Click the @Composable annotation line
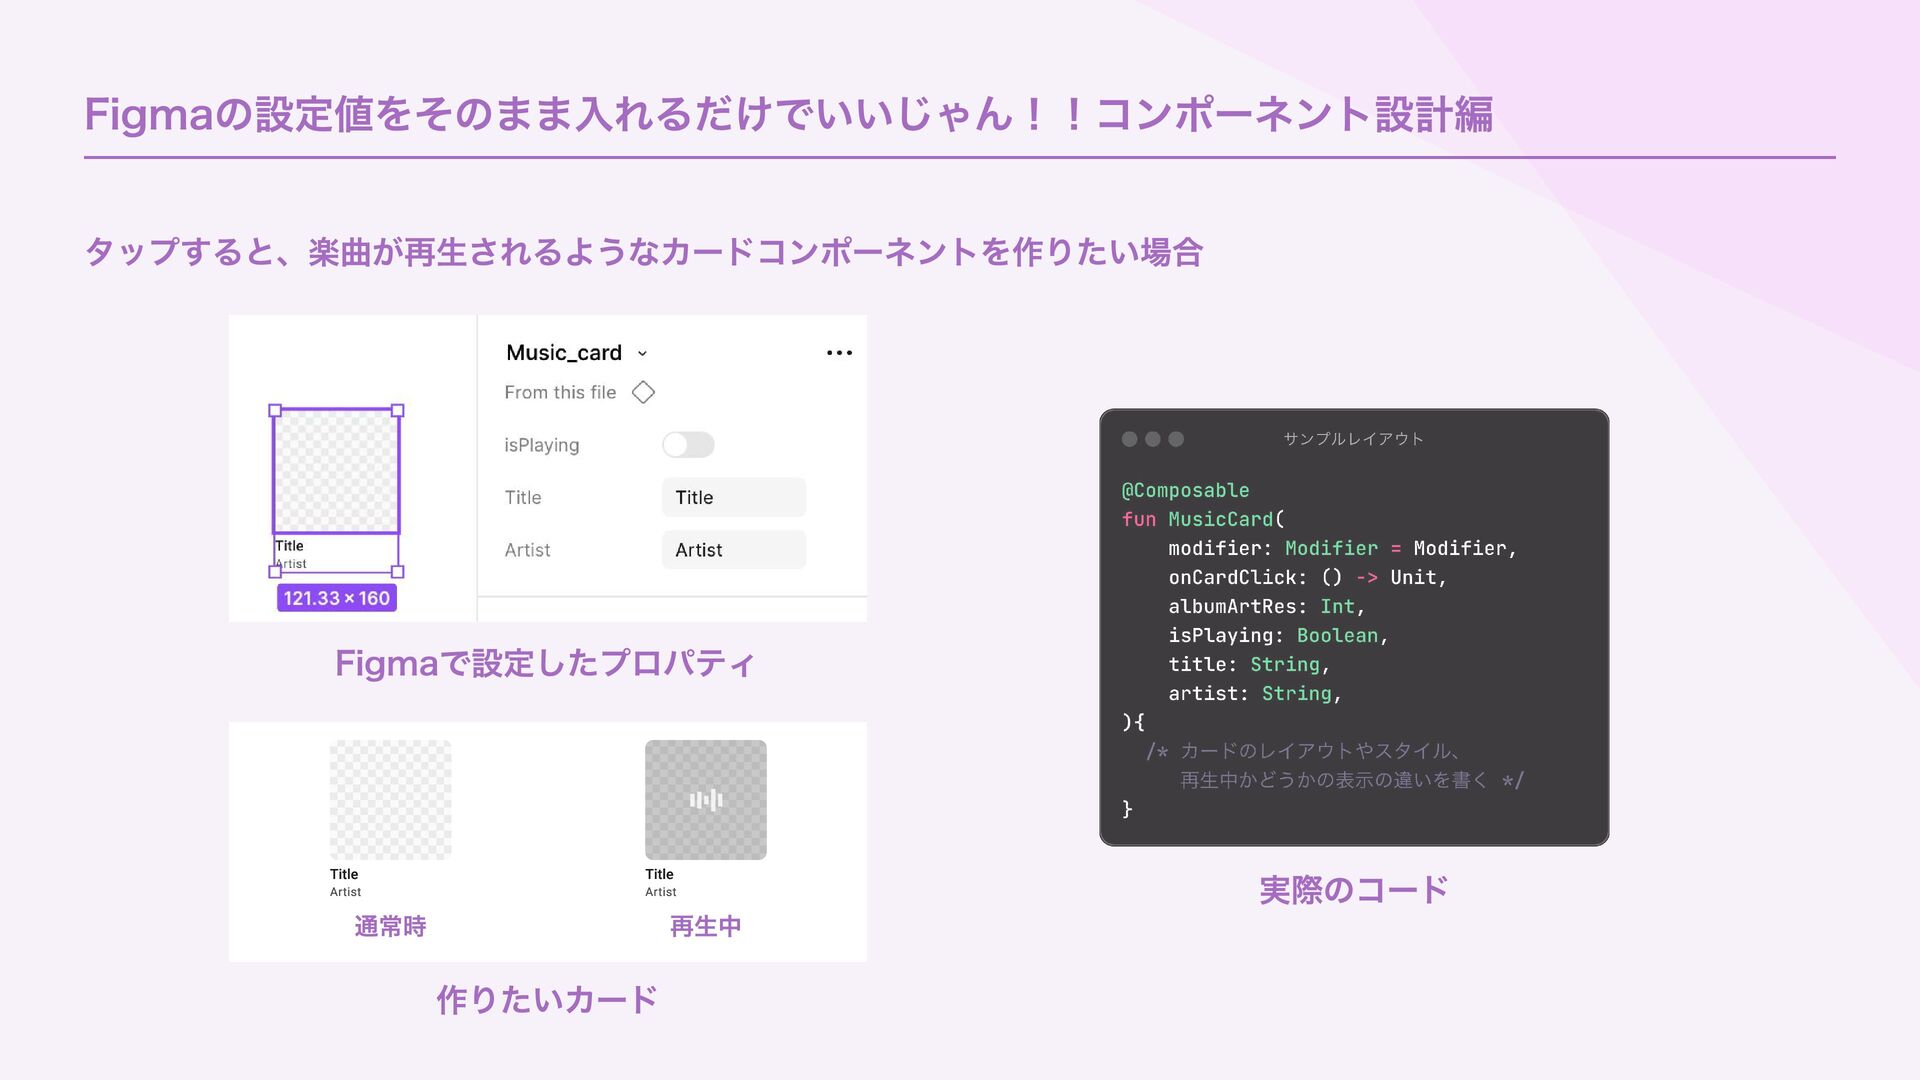 click(1186, 490)
